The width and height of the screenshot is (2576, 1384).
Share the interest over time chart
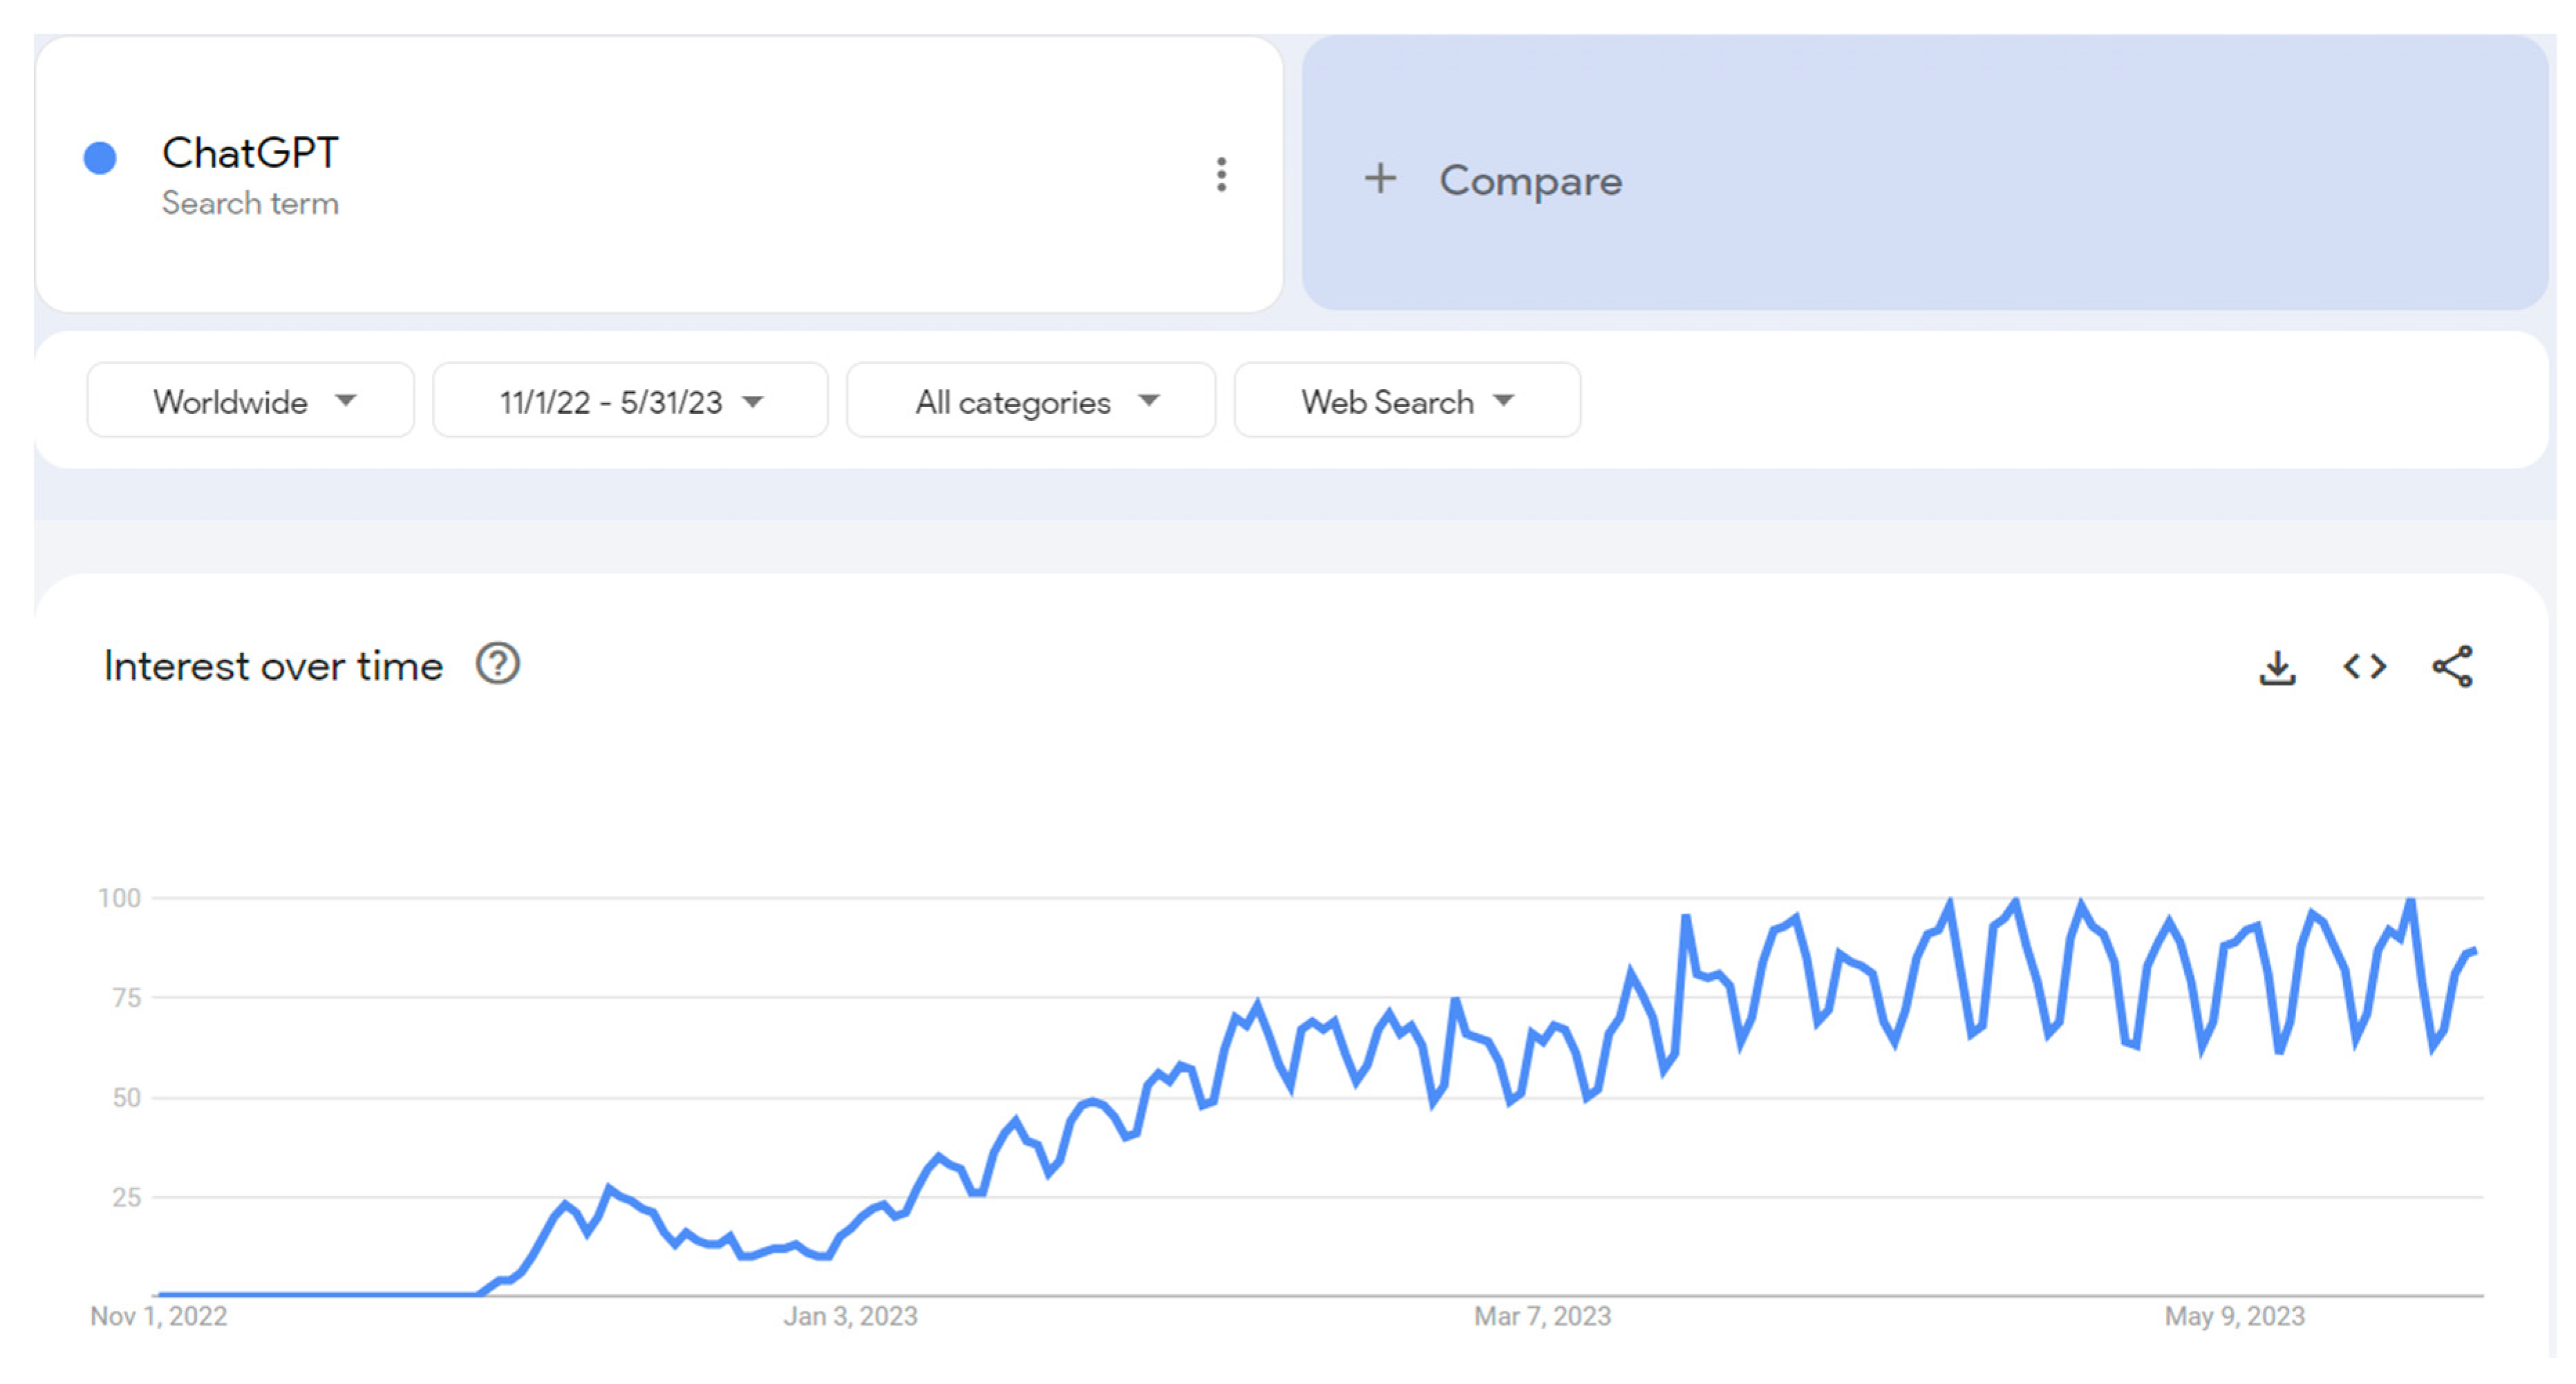click(x=2452, y=667)
